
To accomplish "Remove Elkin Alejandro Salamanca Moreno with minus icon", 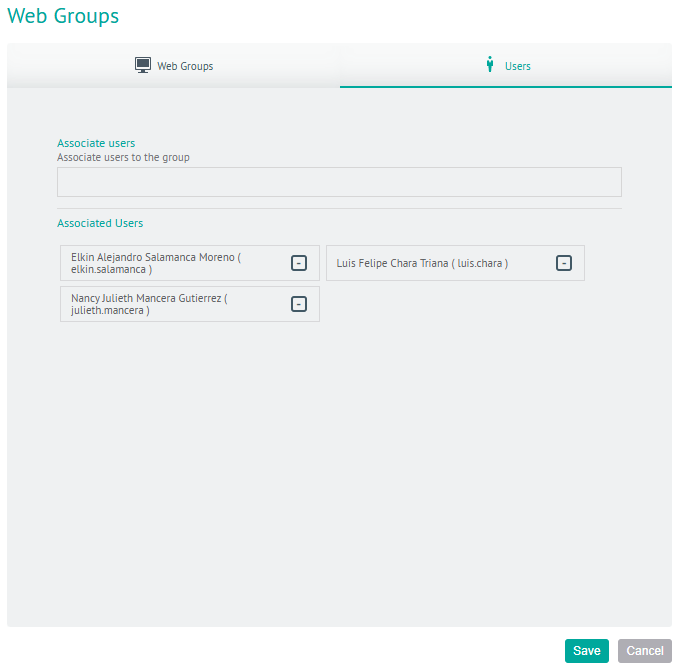I will click(x=299, y=263).
